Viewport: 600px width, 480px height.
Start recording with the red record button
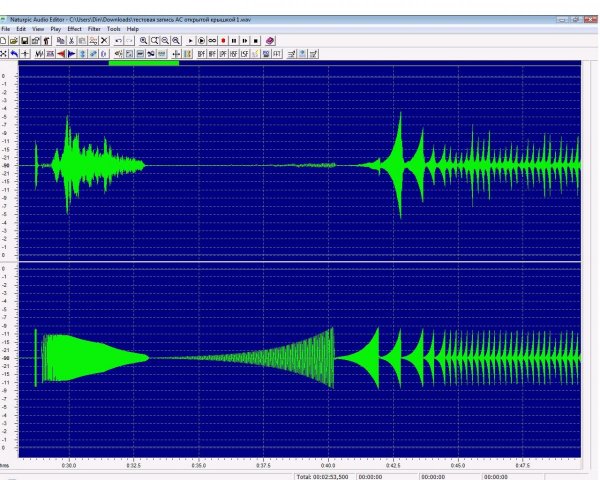223,41
